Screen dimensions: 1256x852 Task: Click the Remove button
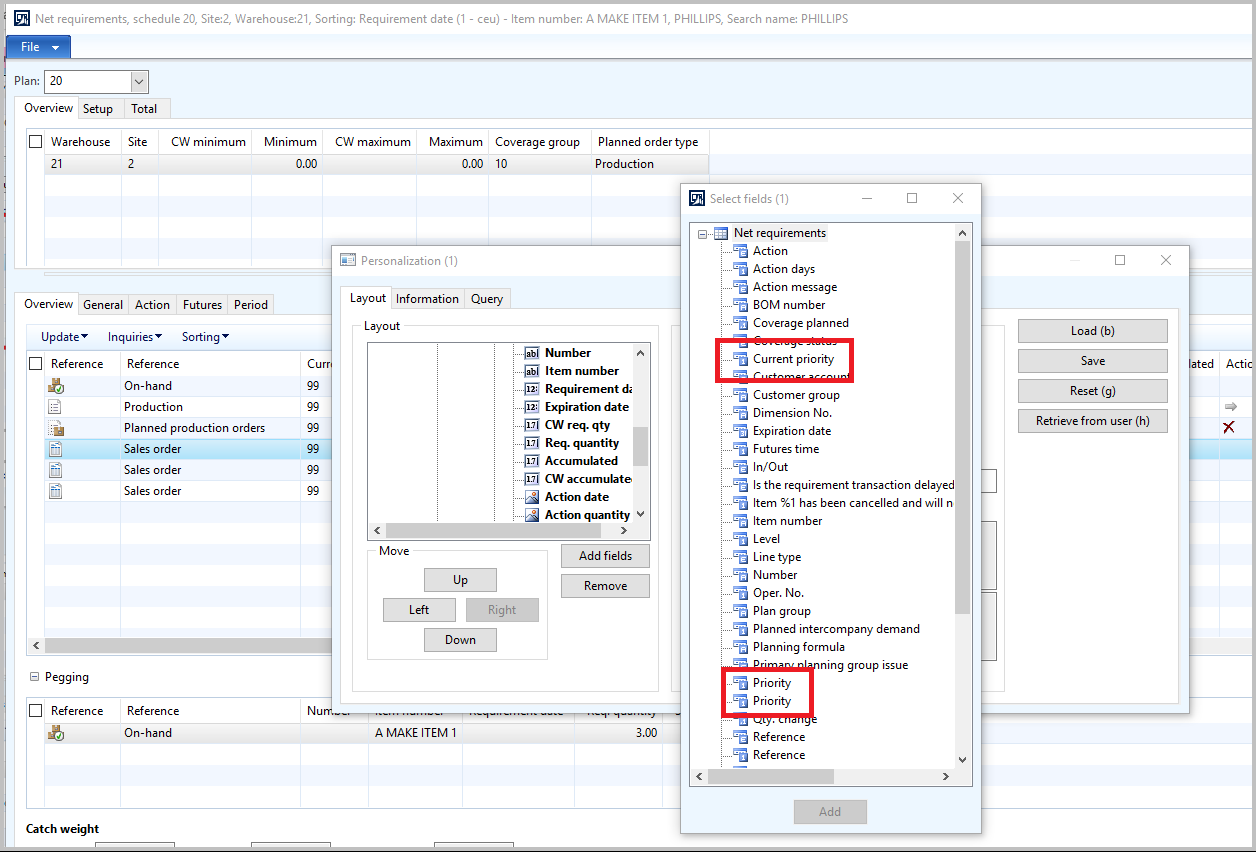click(605, 586)
